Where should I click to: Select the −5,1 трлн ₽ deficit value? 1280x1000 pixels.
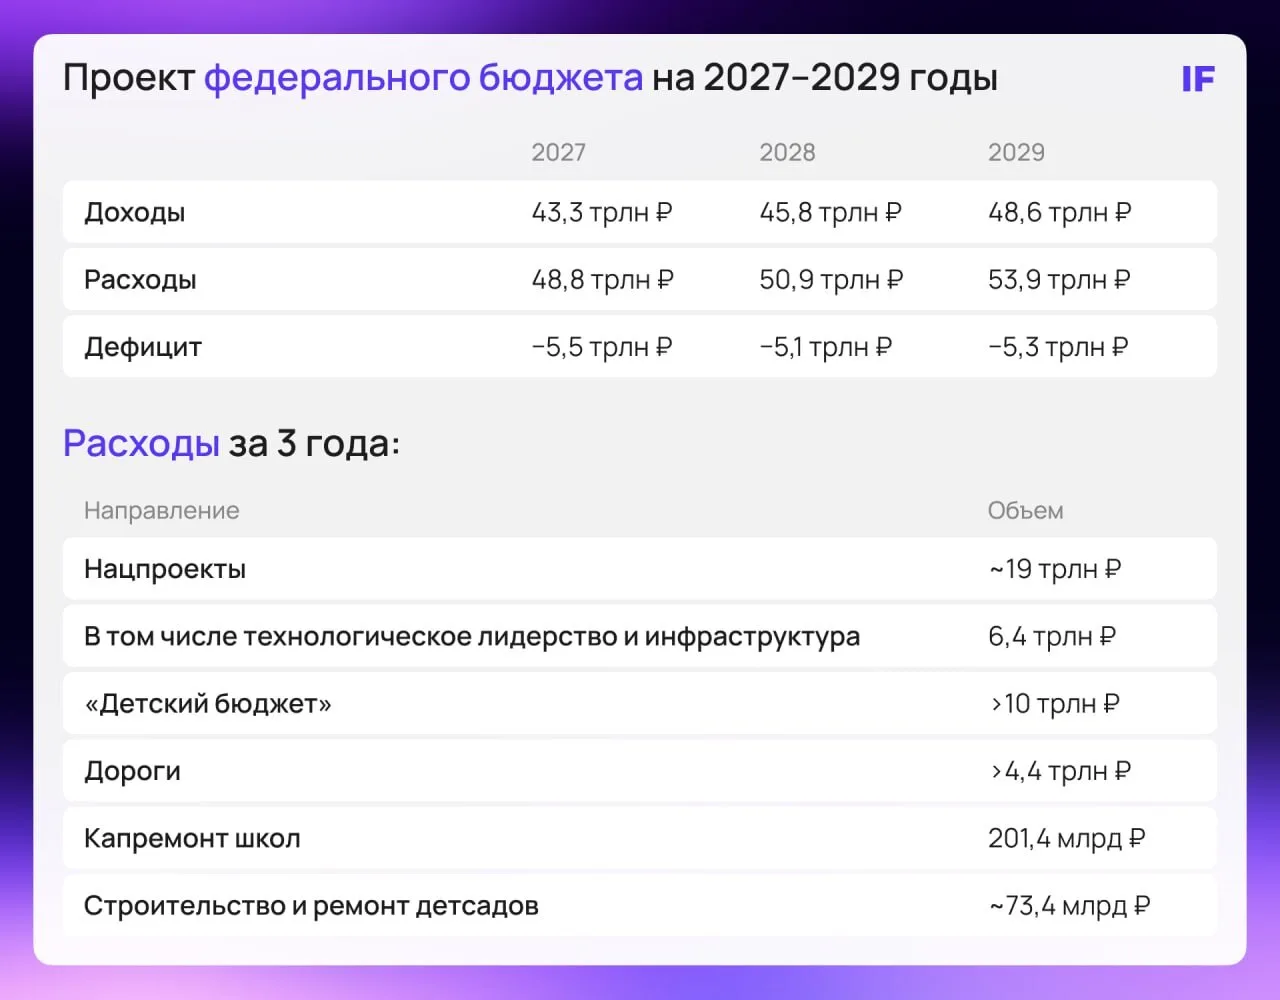pyautogui.click(x=826, y=347)
